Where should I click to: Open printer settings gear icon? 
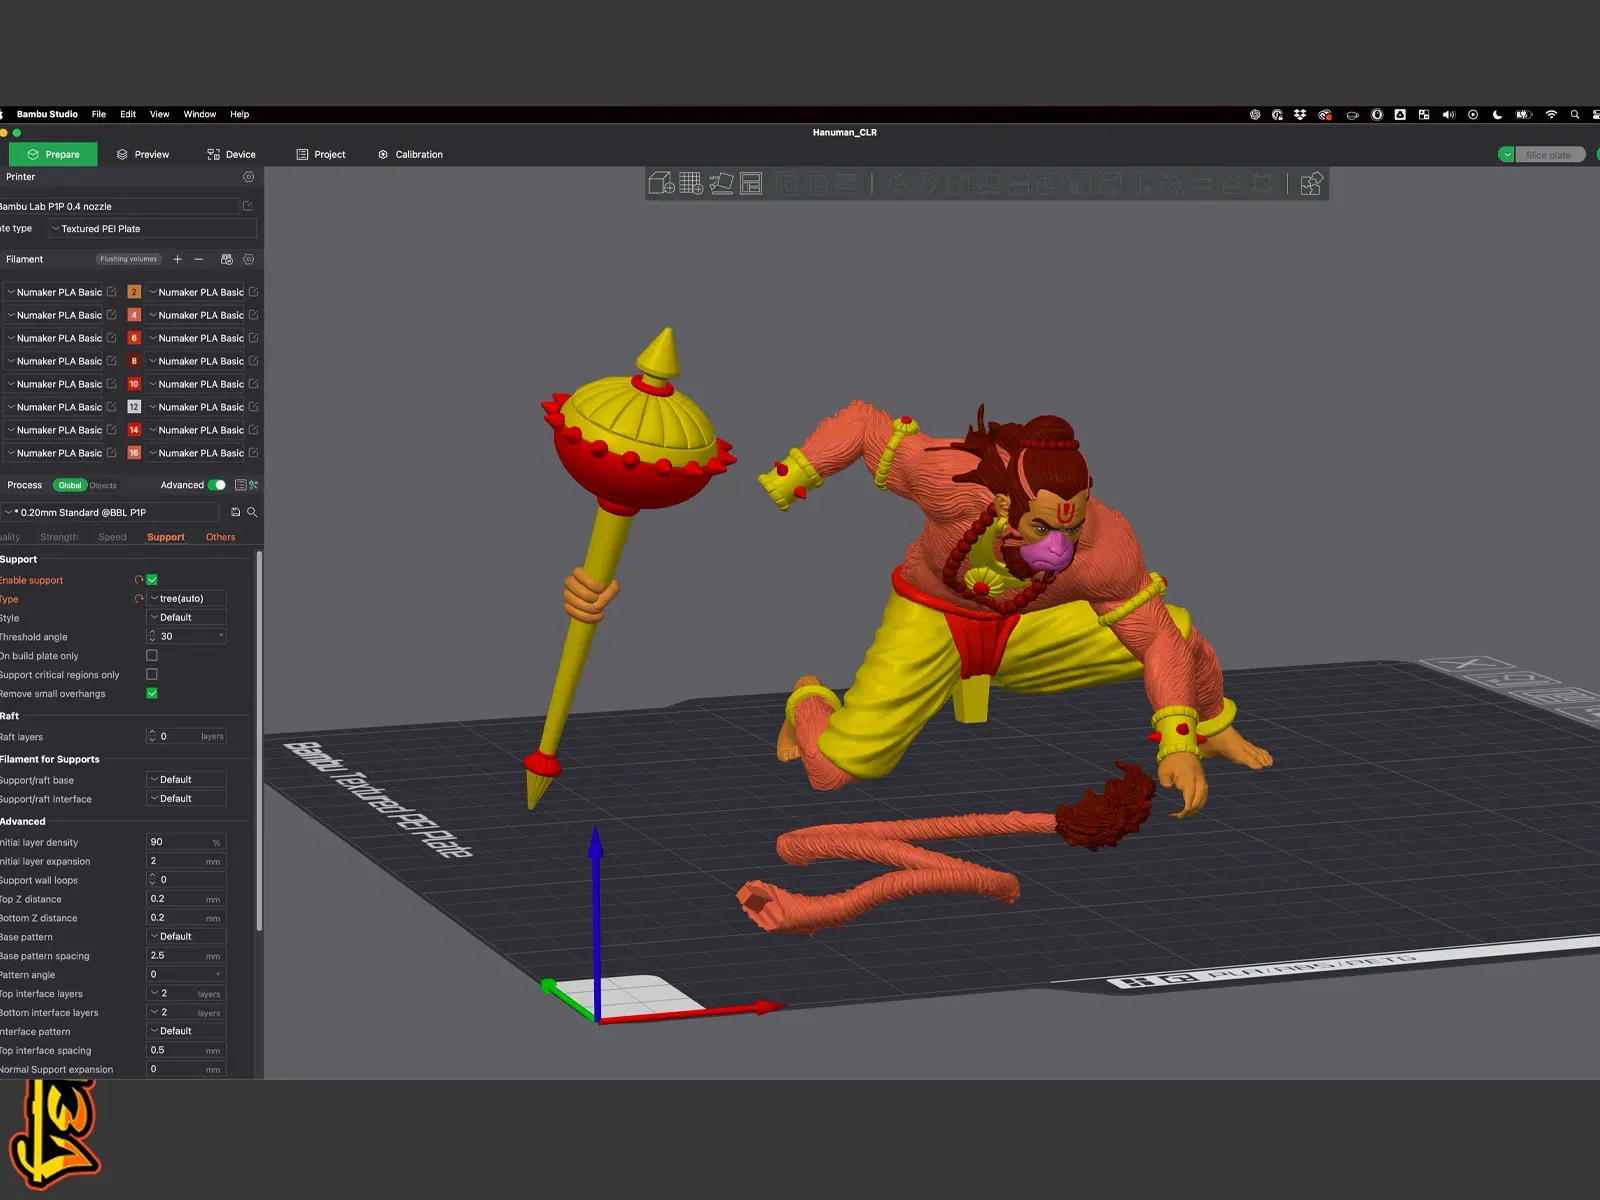click(x=249, y=177)
